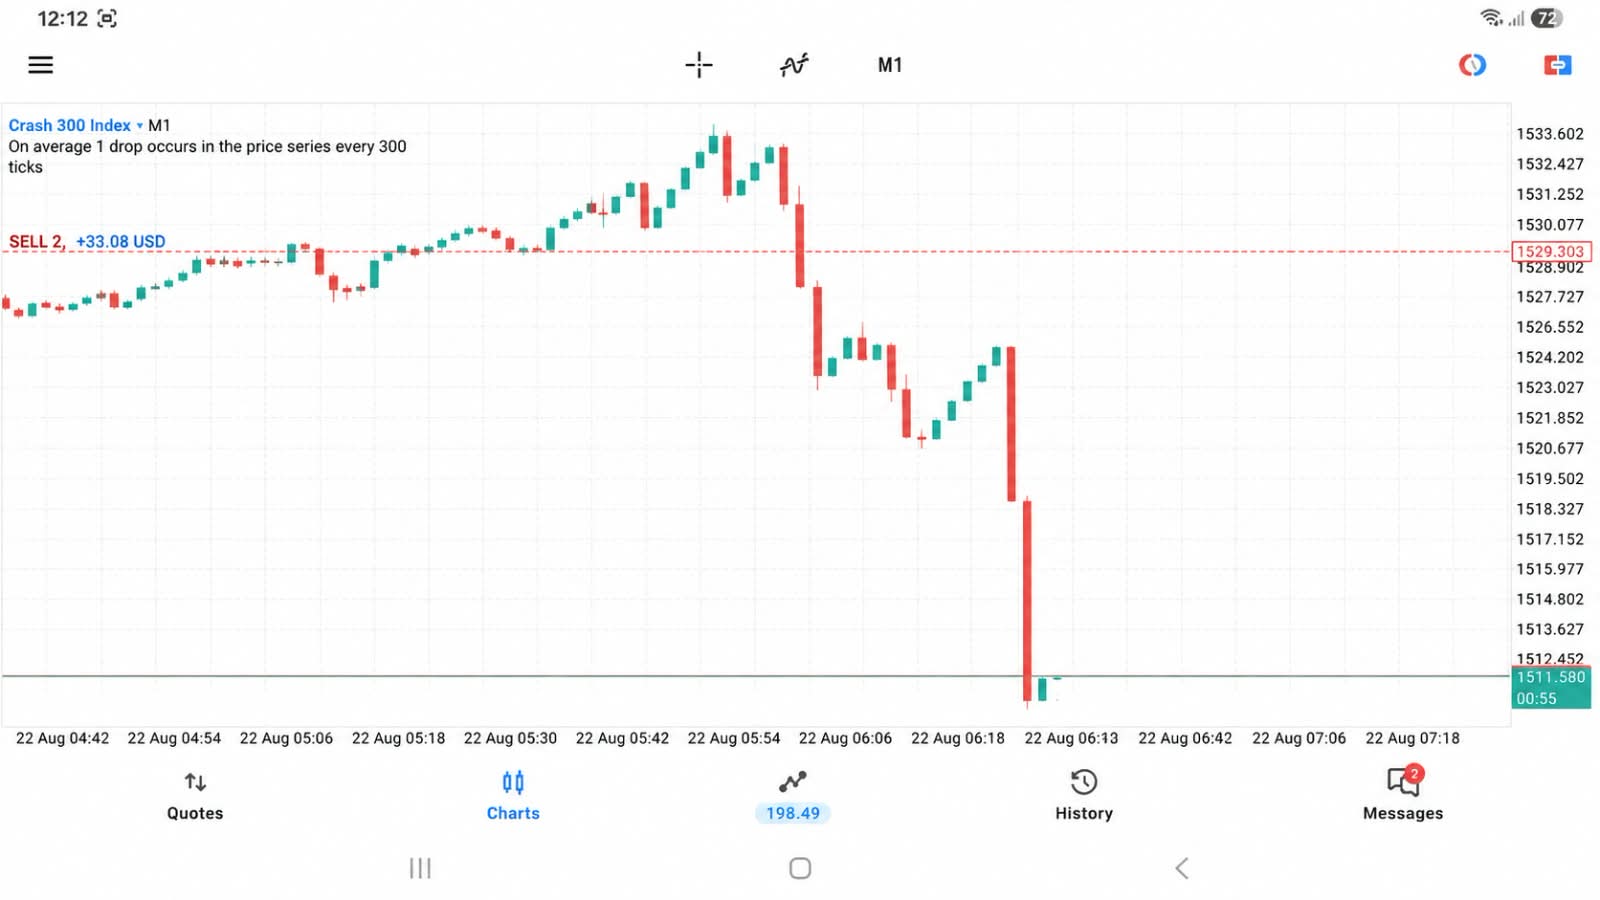Open the indicators function icon
This screenshot has height=900, width=1600.
click(x=794, y=65)
